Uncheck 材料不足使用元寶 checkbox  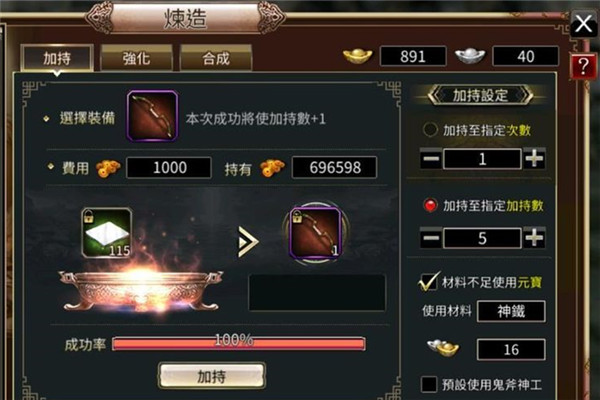pos(429,282)
